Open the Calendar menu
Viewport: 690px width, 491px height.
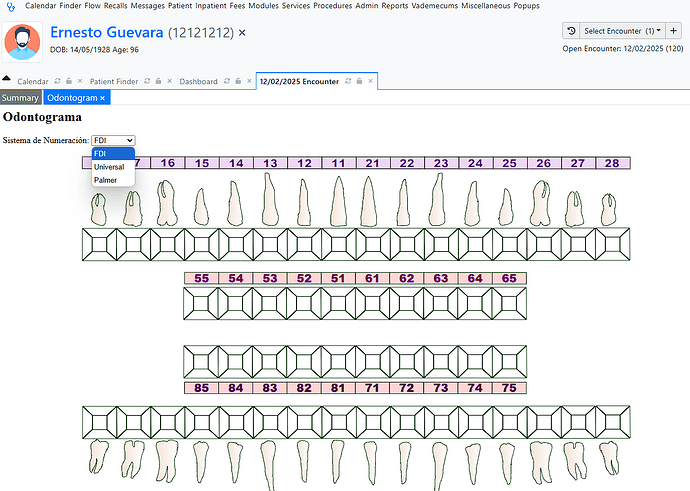[40, 6]
